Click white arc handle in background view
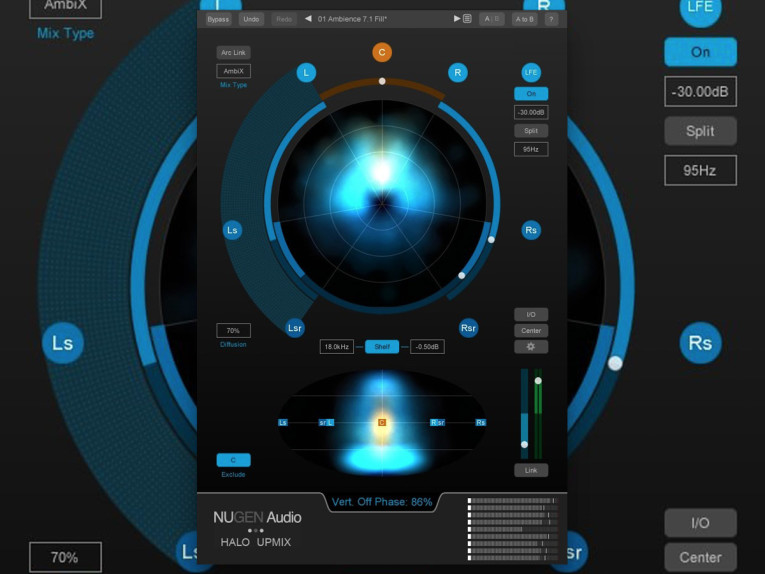 click(615, 363)
